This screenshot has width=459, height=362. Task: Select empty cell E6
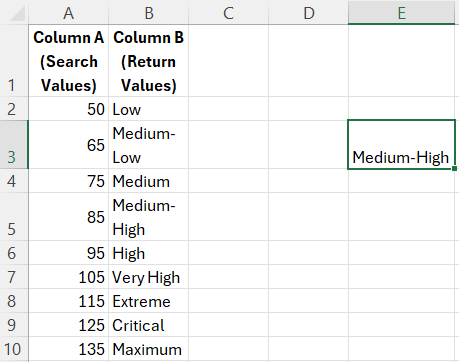tap(402, 253)
